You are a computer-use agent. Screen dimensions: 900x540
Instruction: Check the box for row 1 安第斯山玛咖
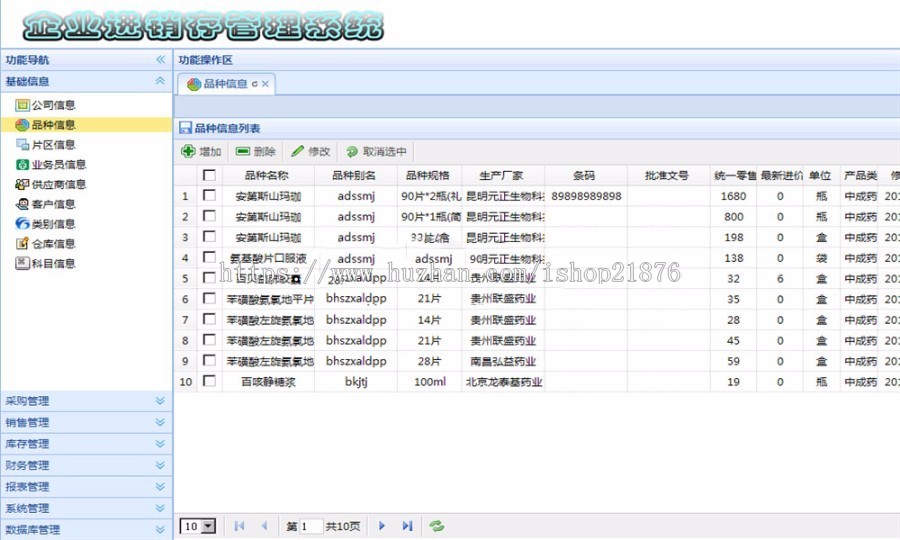[x=210, y=196]
